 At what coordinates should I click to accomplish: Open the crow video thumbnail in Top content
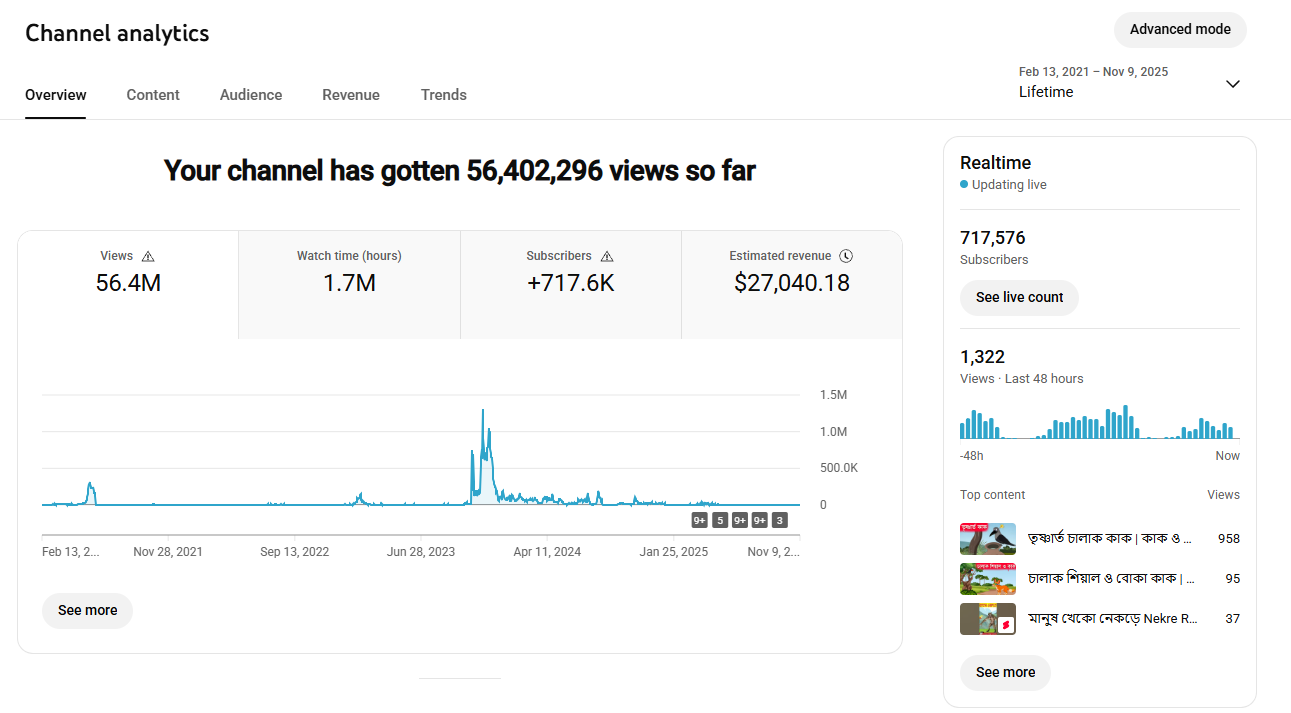pos(987,539)
